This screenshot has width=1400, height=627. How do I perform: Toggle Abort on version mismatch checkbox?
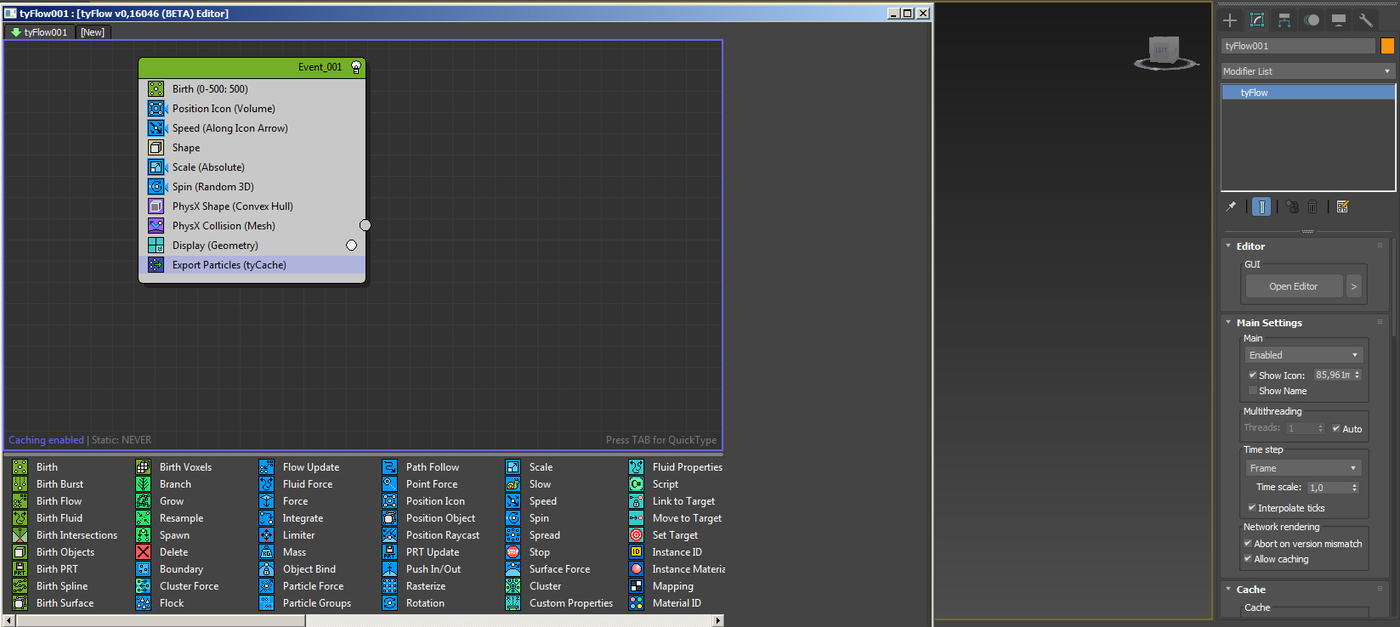tap(1247, 543)
